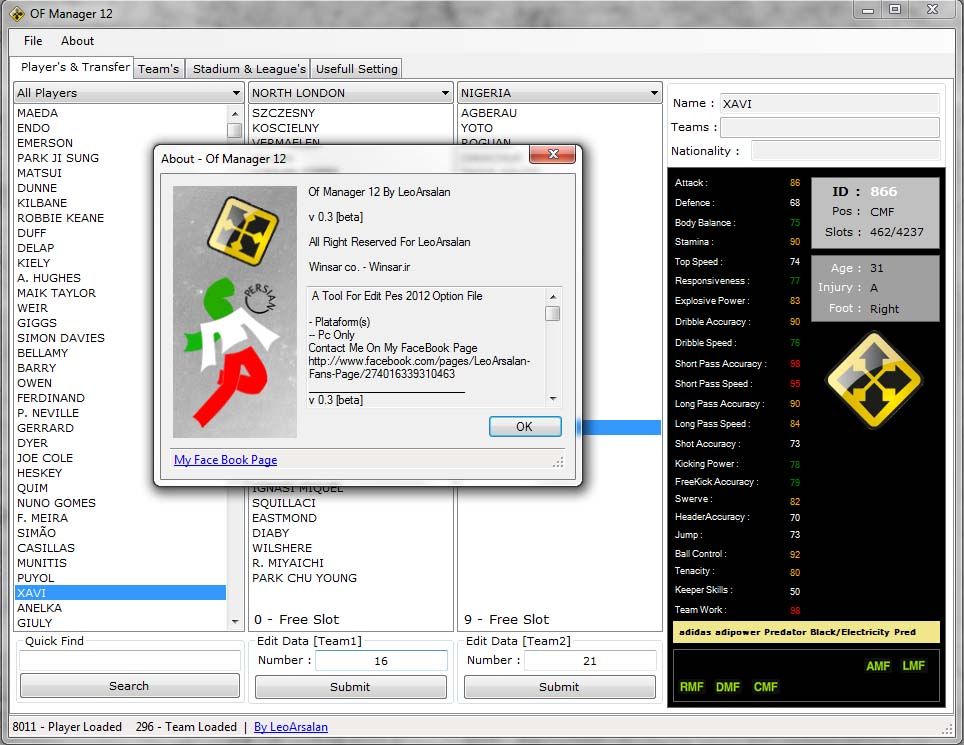Select the LMF position indicator
The image size is (964, 745).
[x=913, y=666]
